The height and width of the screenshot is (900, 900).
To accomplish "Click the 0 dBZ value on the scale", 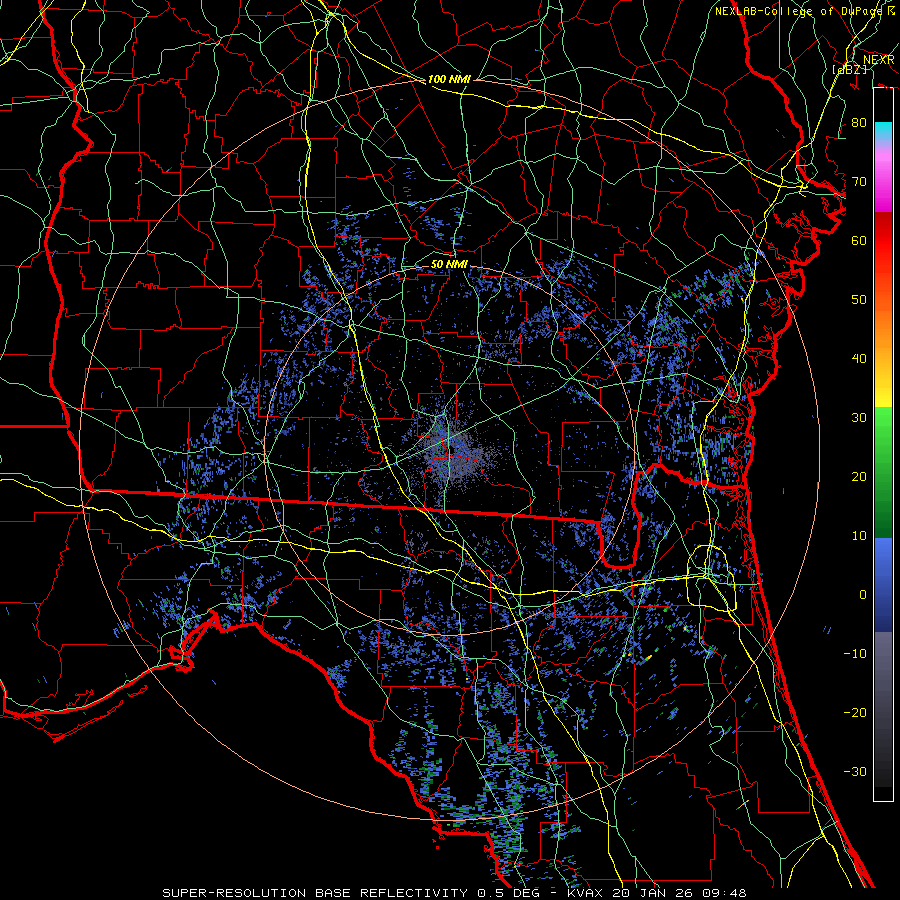I will [863, 595].
